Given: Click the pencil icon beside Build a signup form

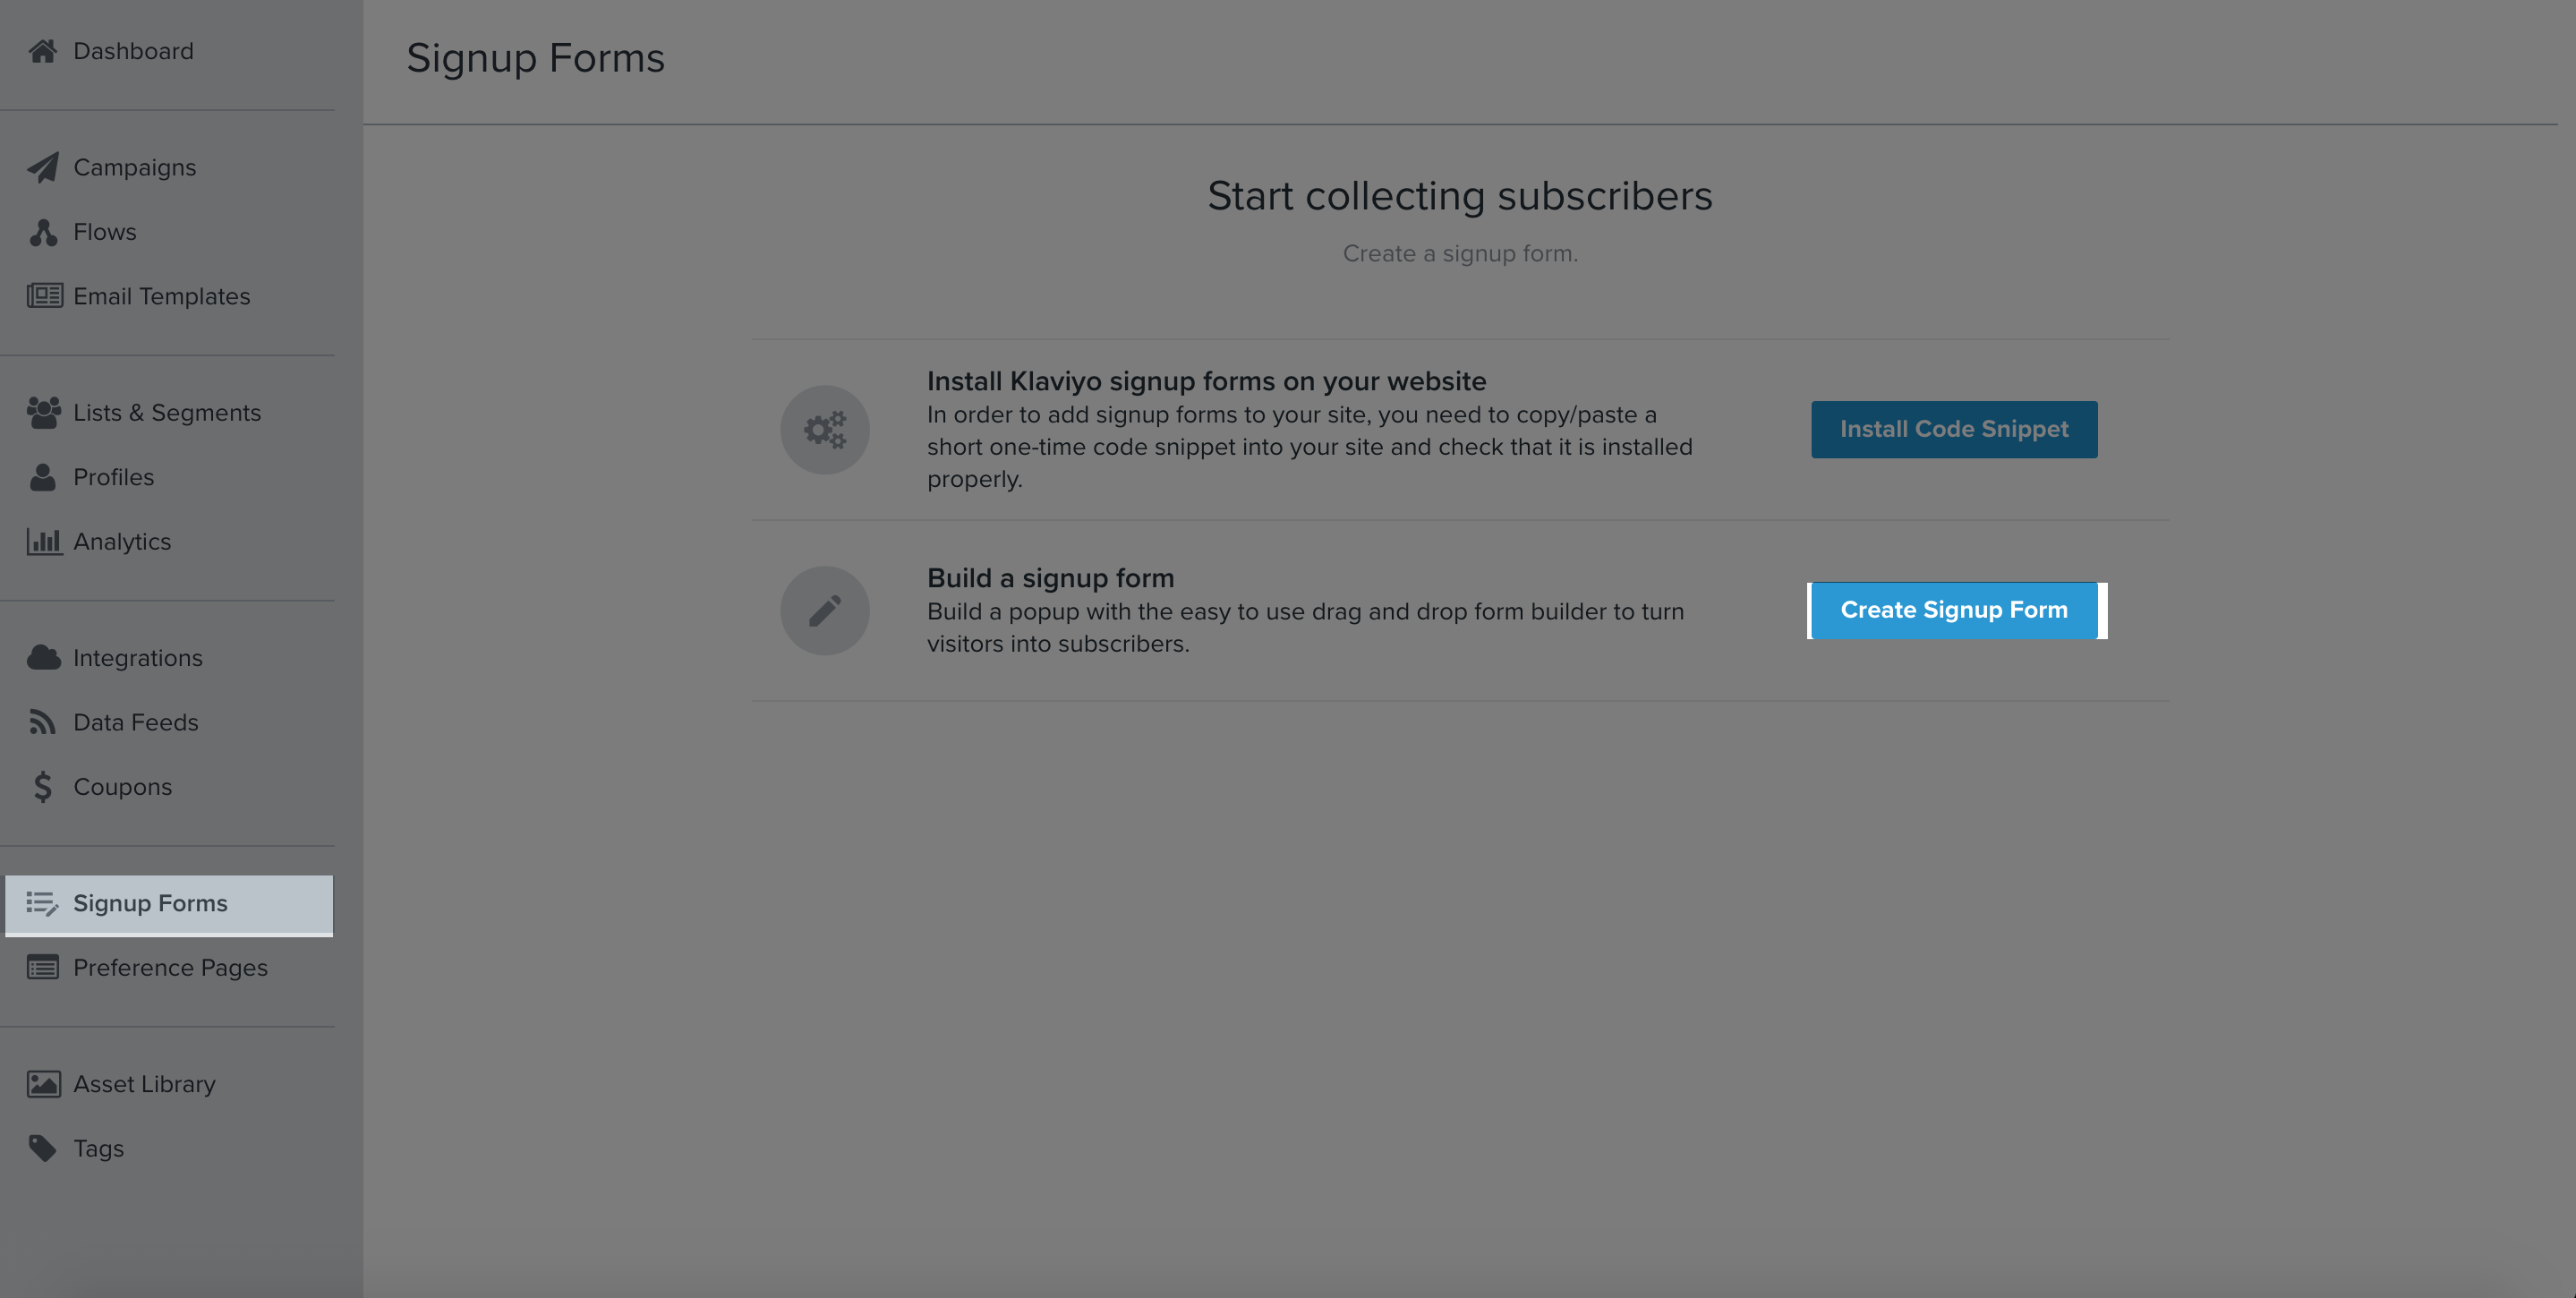Looking at the screenshot, I should click(x=825, y=611).
